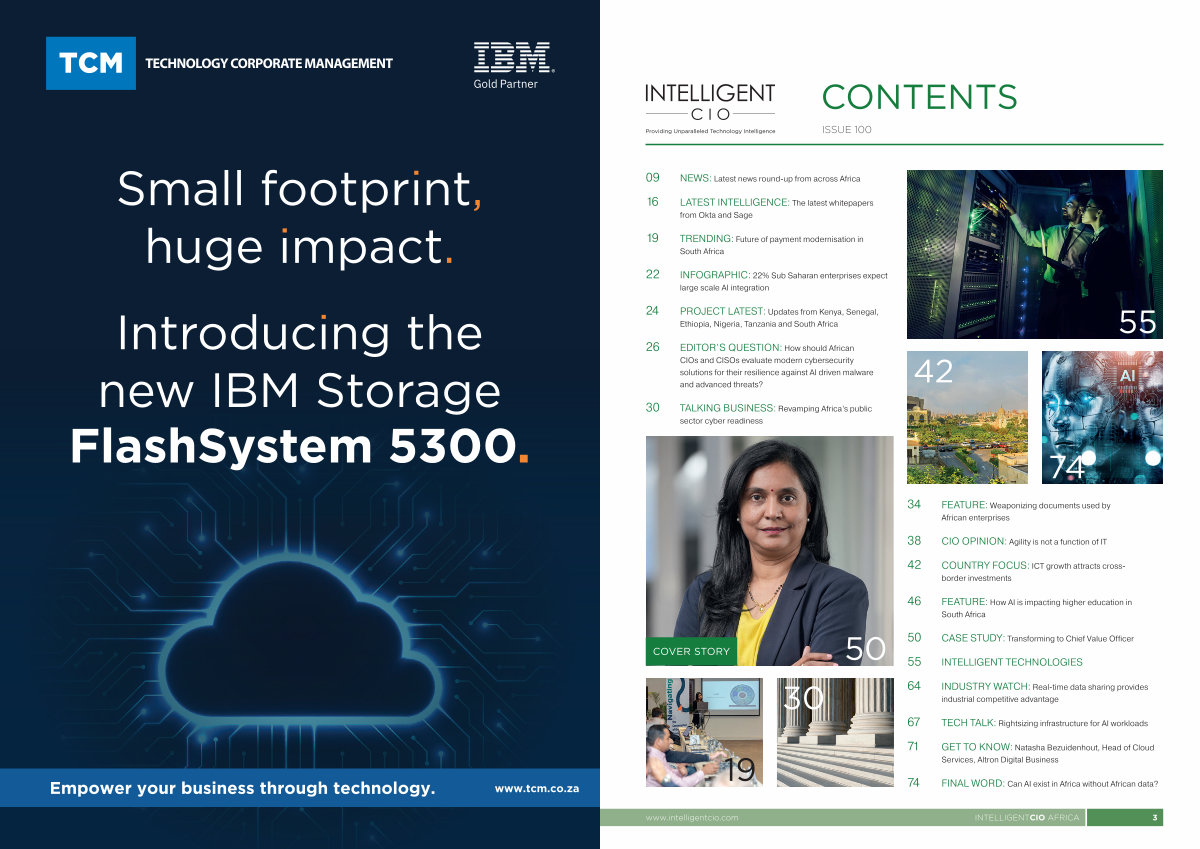Click INTELLIGENTCIO AFRICA footer text
This screenshot has height=849, width=1200.
pyautogui.click(x=1027, y=818)
